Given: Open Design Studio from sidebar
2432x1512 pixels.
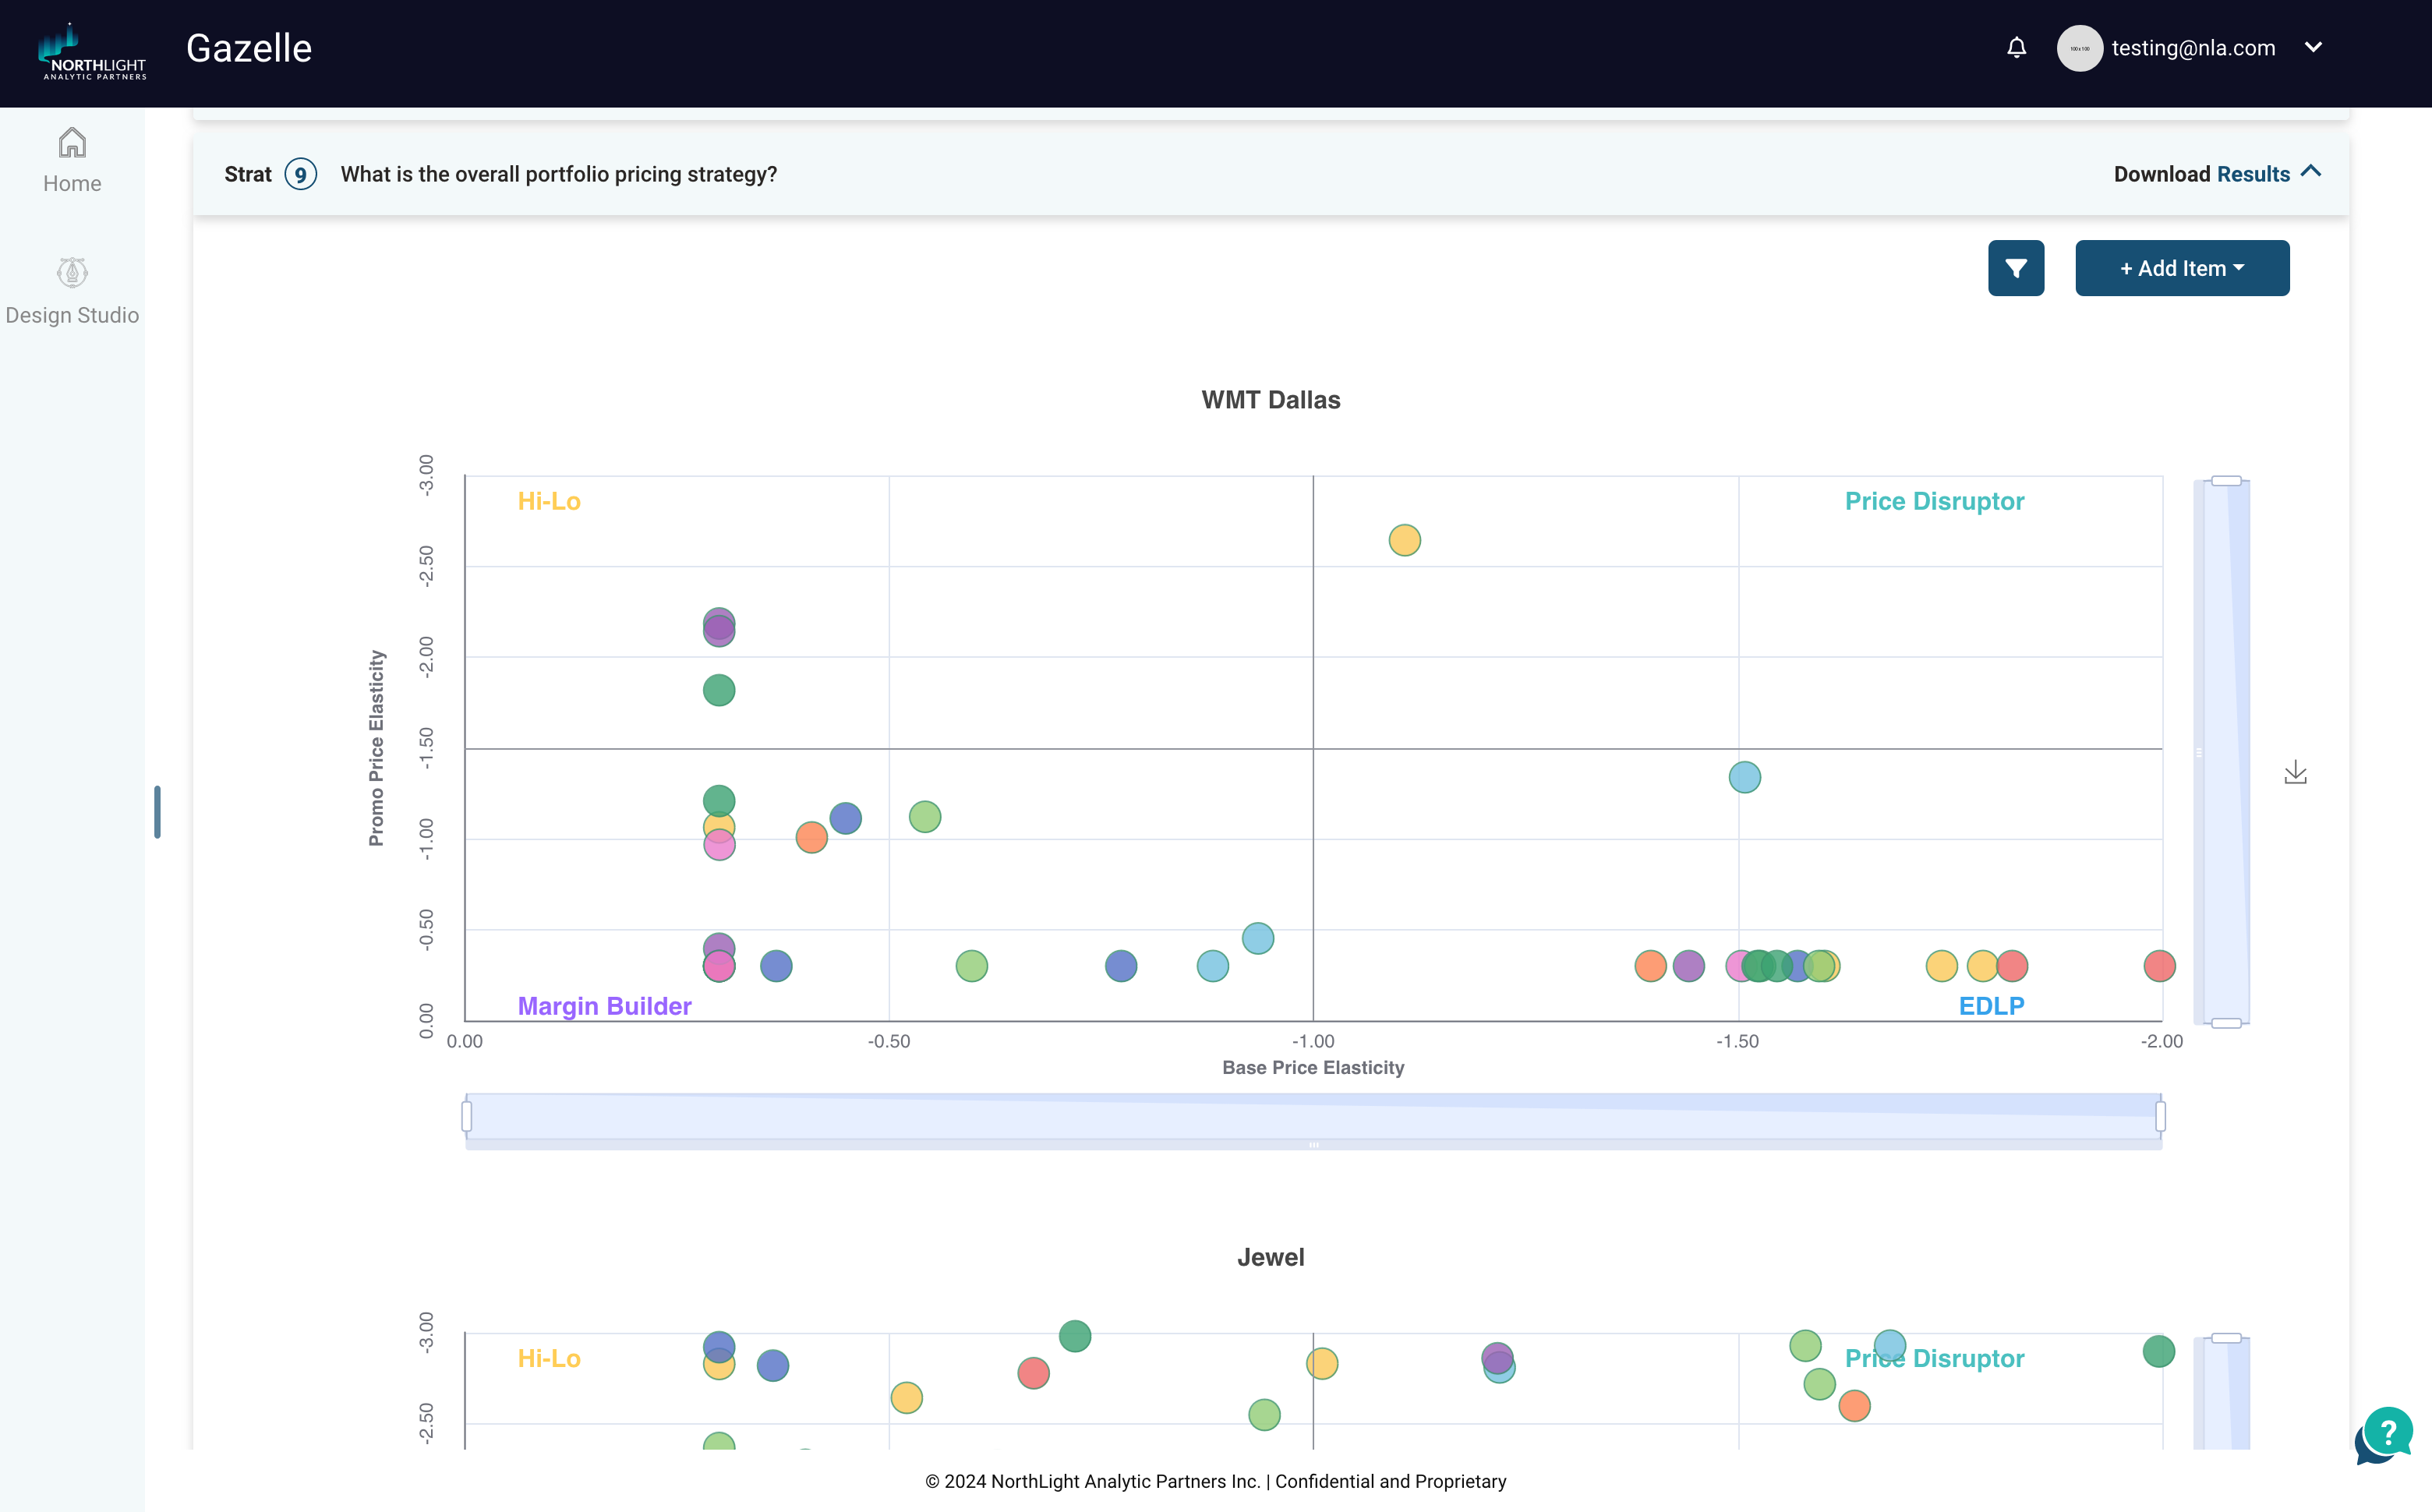Looking at the screenshot, I should [72, 291].
